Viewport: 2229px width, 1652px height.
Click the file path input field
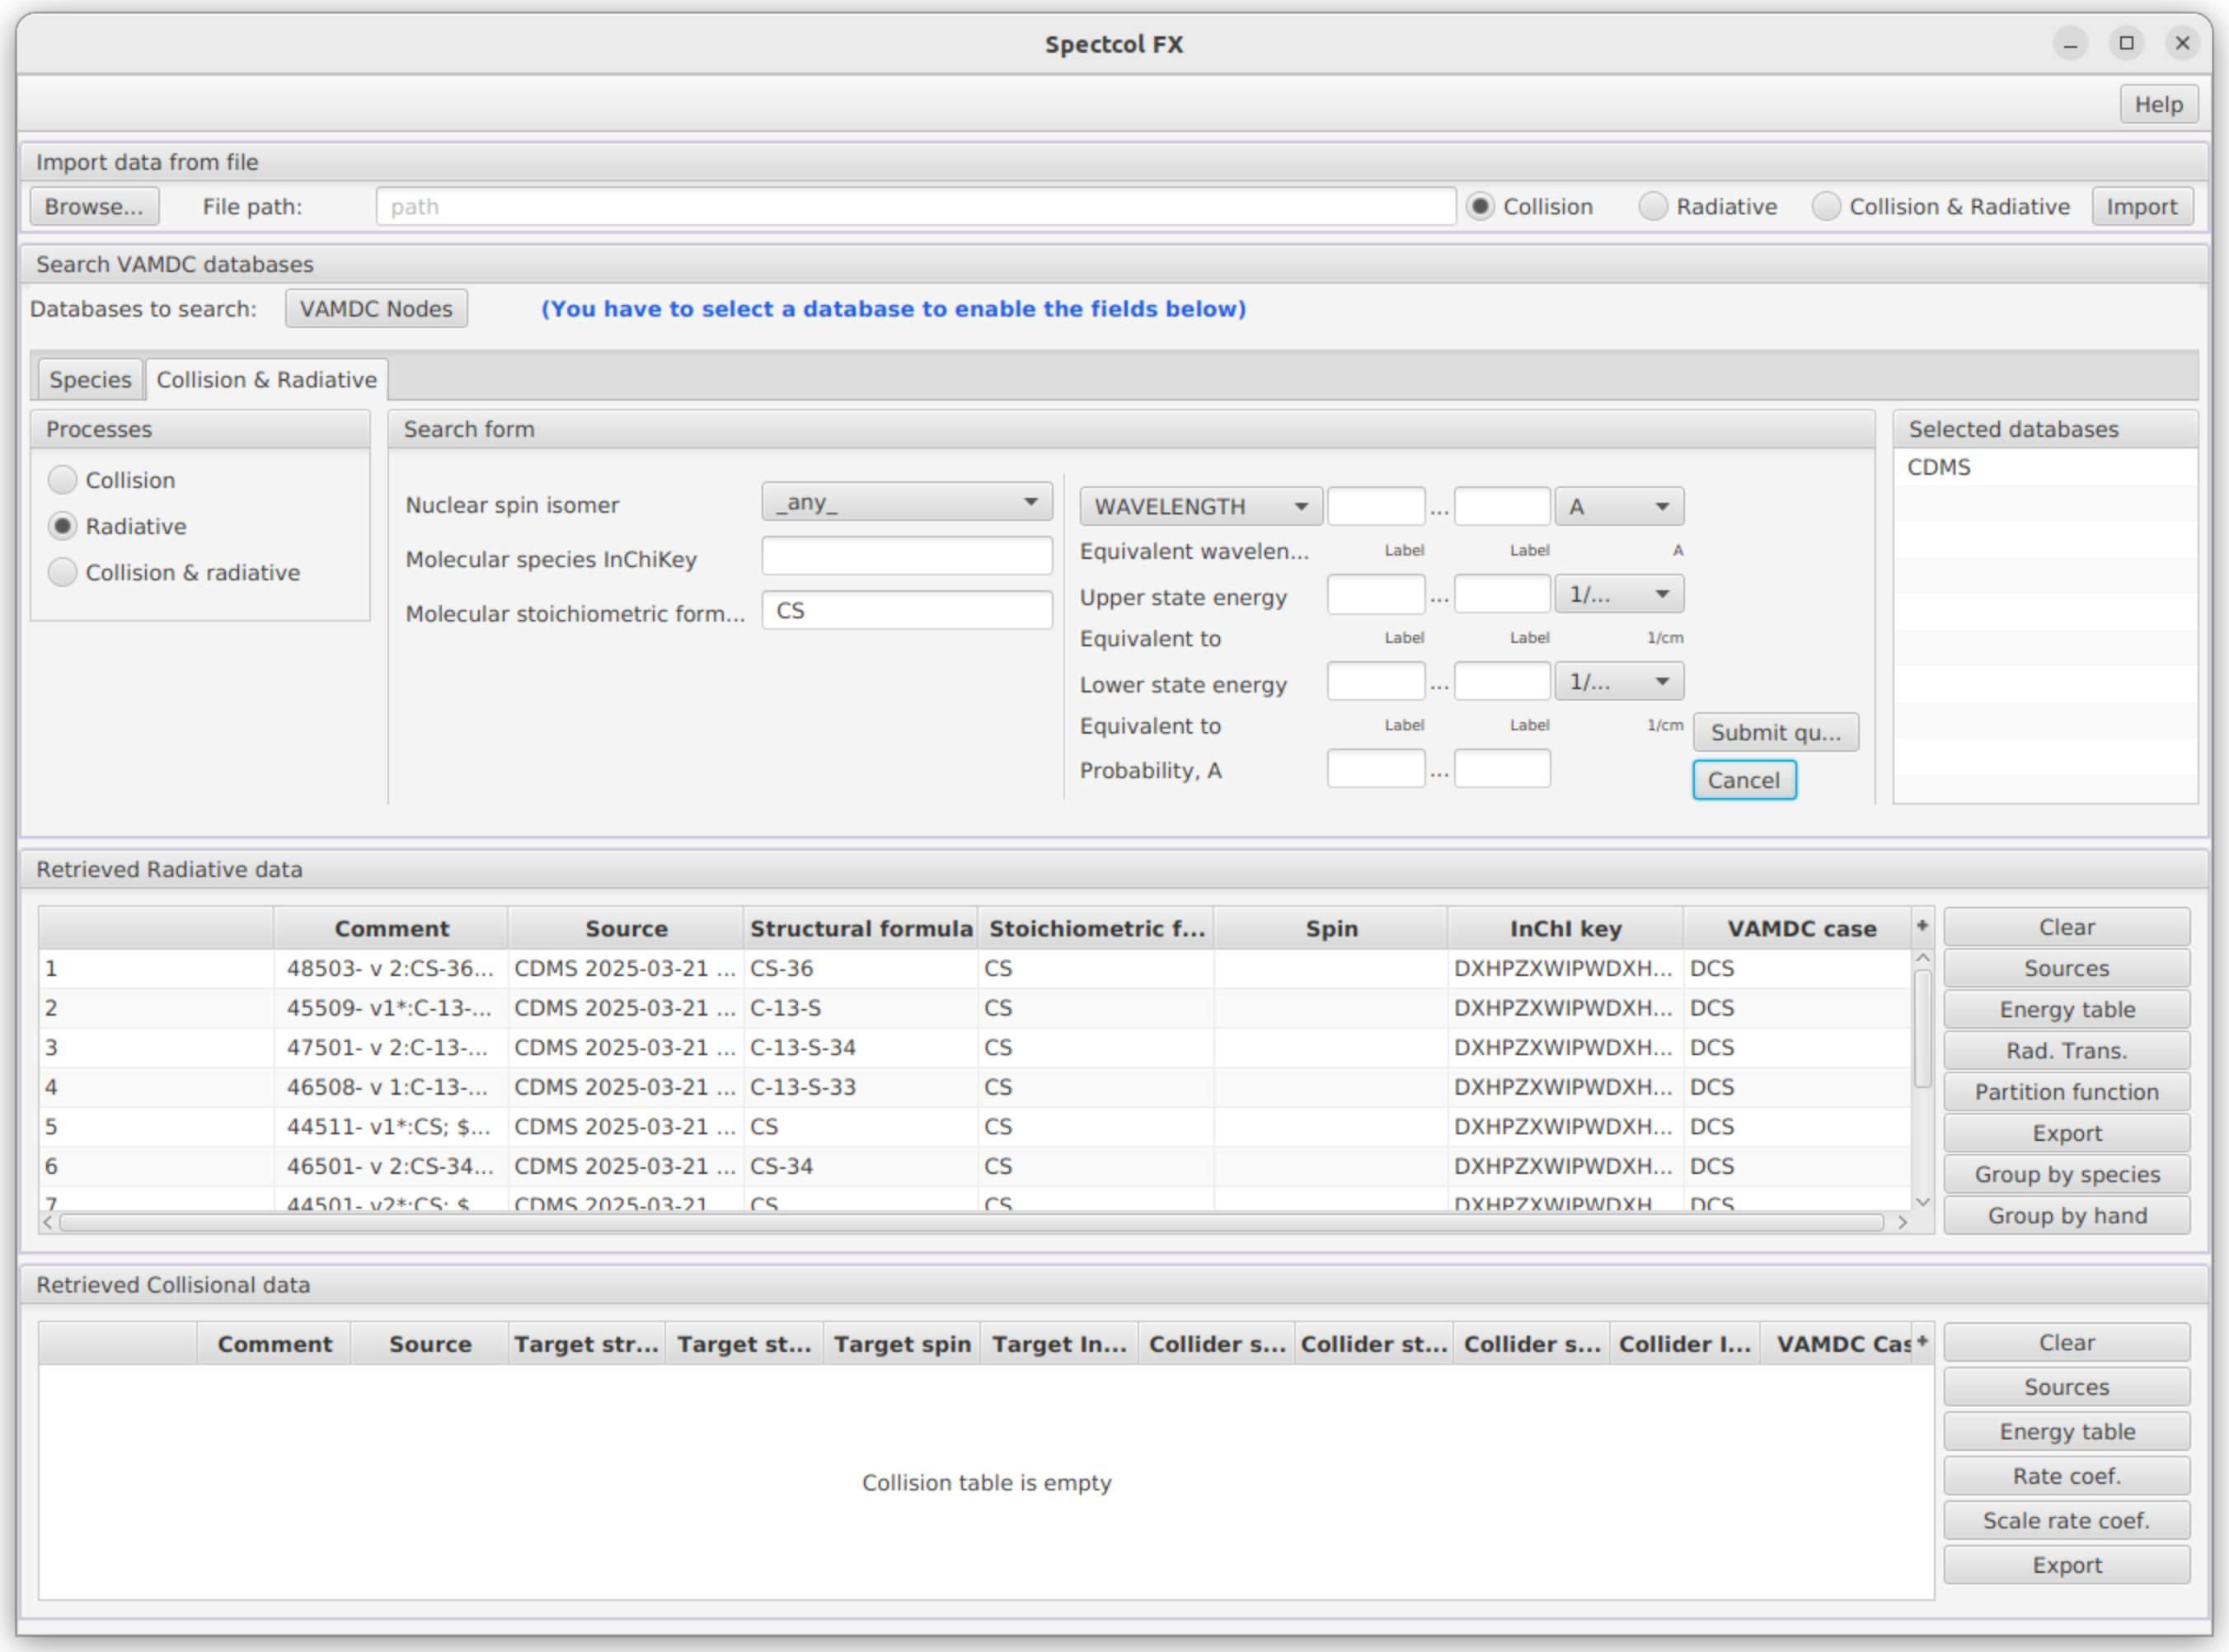(915, 207)
